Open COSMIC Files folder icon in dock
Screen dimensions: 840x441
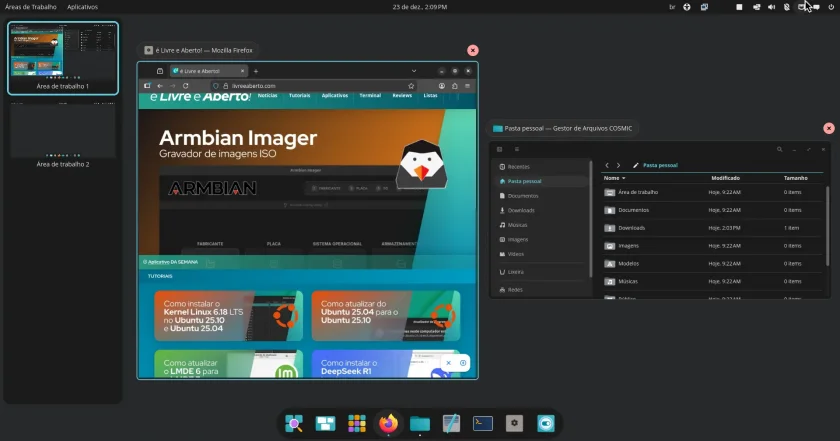[x=420, y=423]
